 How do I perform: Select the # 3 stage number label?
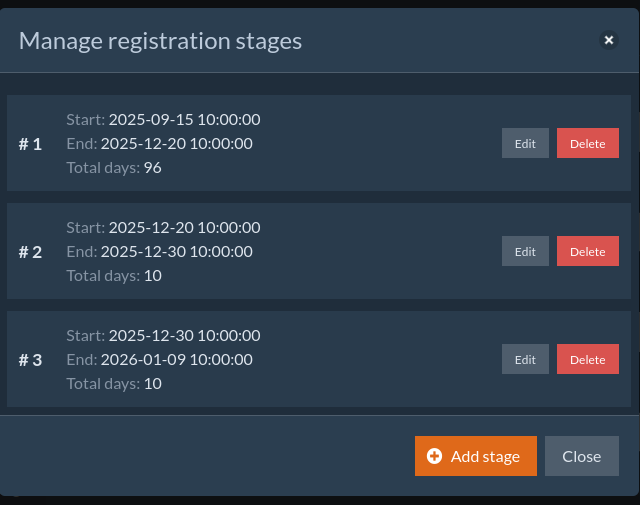(x=30, y=360)
